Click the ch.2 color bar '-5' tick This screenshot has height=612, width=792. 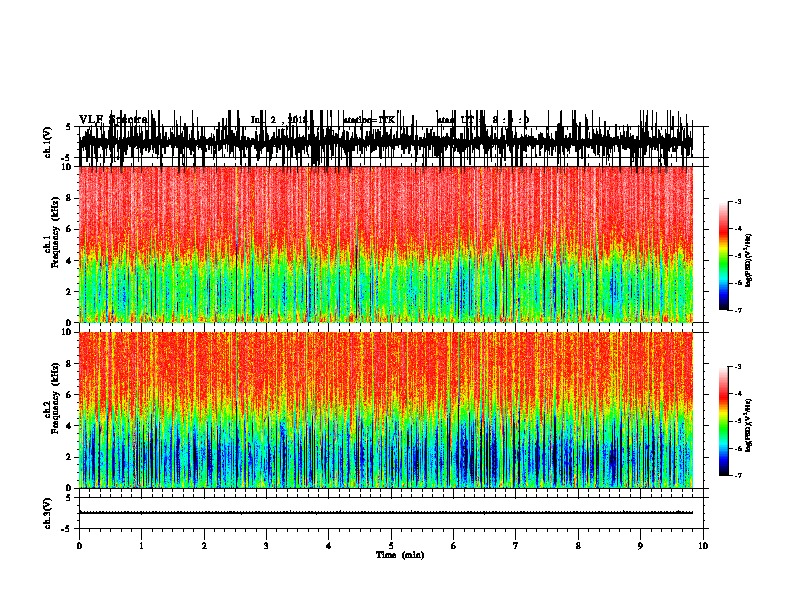click(x=737, y=421)
